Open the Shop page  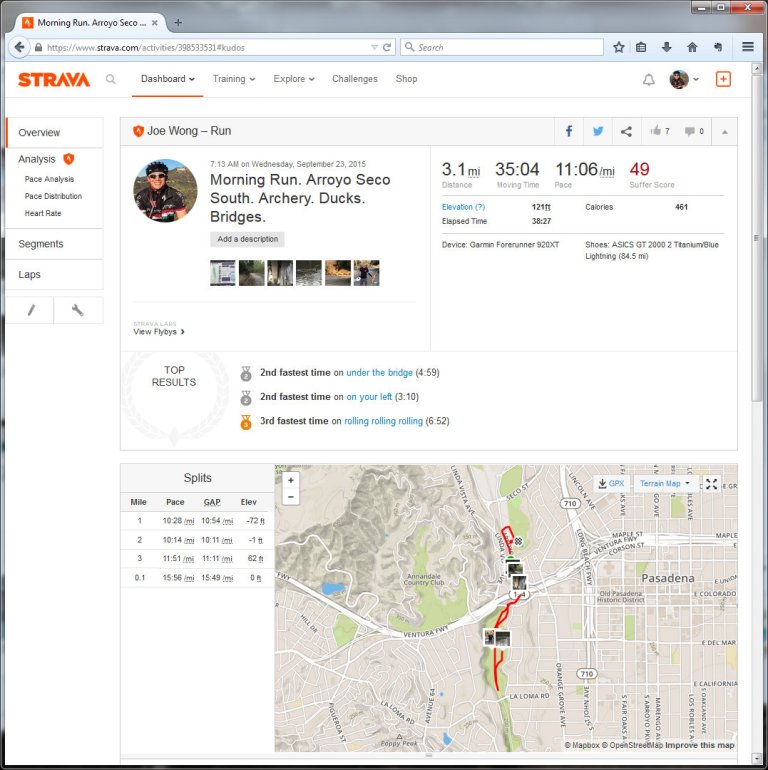point(406,79)
